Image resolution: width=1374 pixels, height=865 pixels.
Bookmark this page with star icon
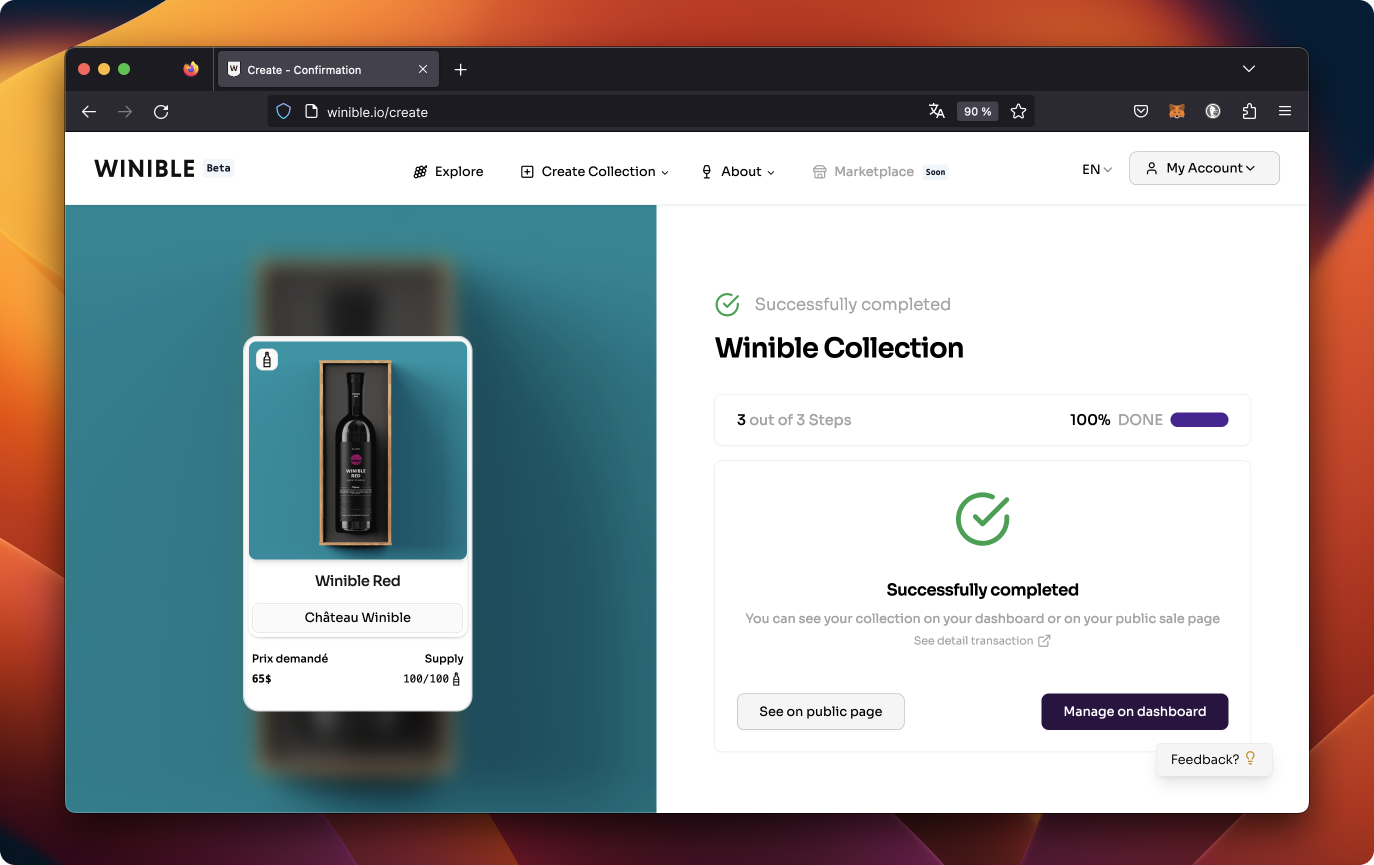[x=1019, y=112]
